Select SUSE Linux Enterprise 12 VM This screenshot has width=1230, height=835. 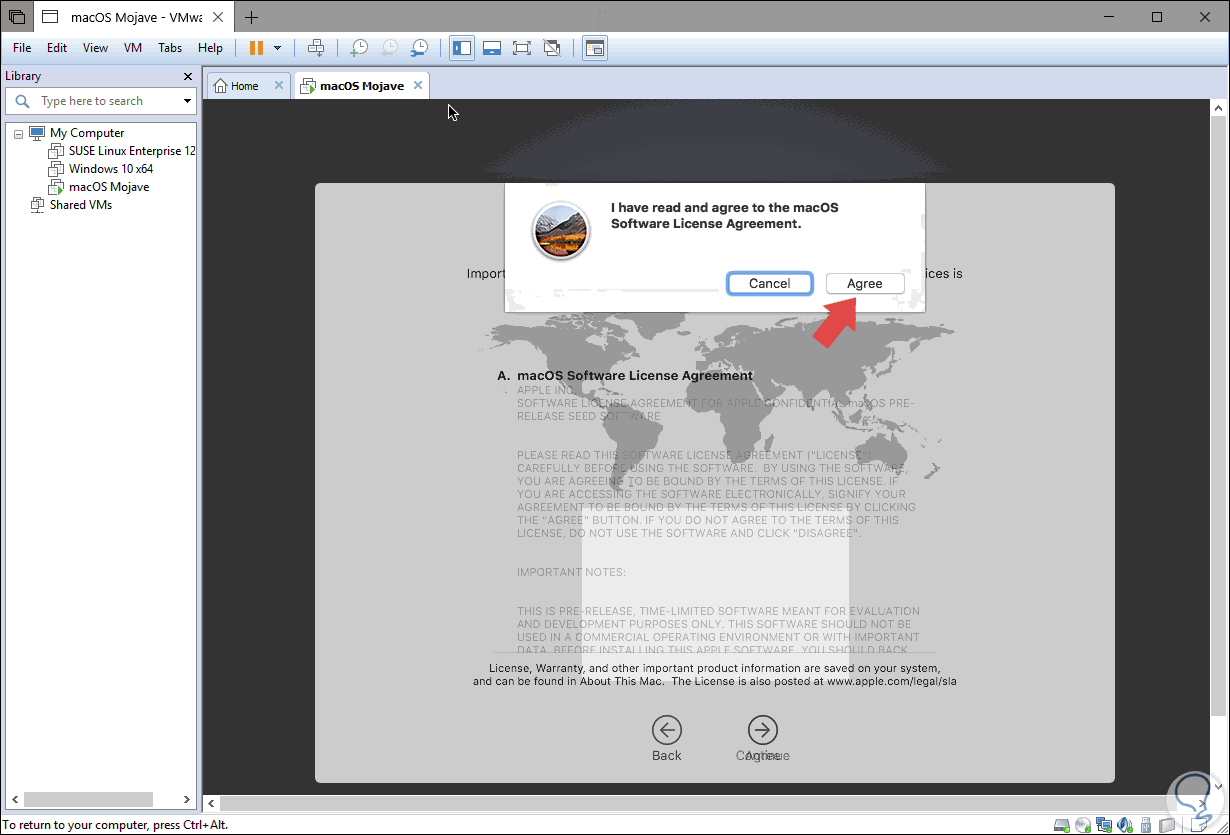pos(132,151)
